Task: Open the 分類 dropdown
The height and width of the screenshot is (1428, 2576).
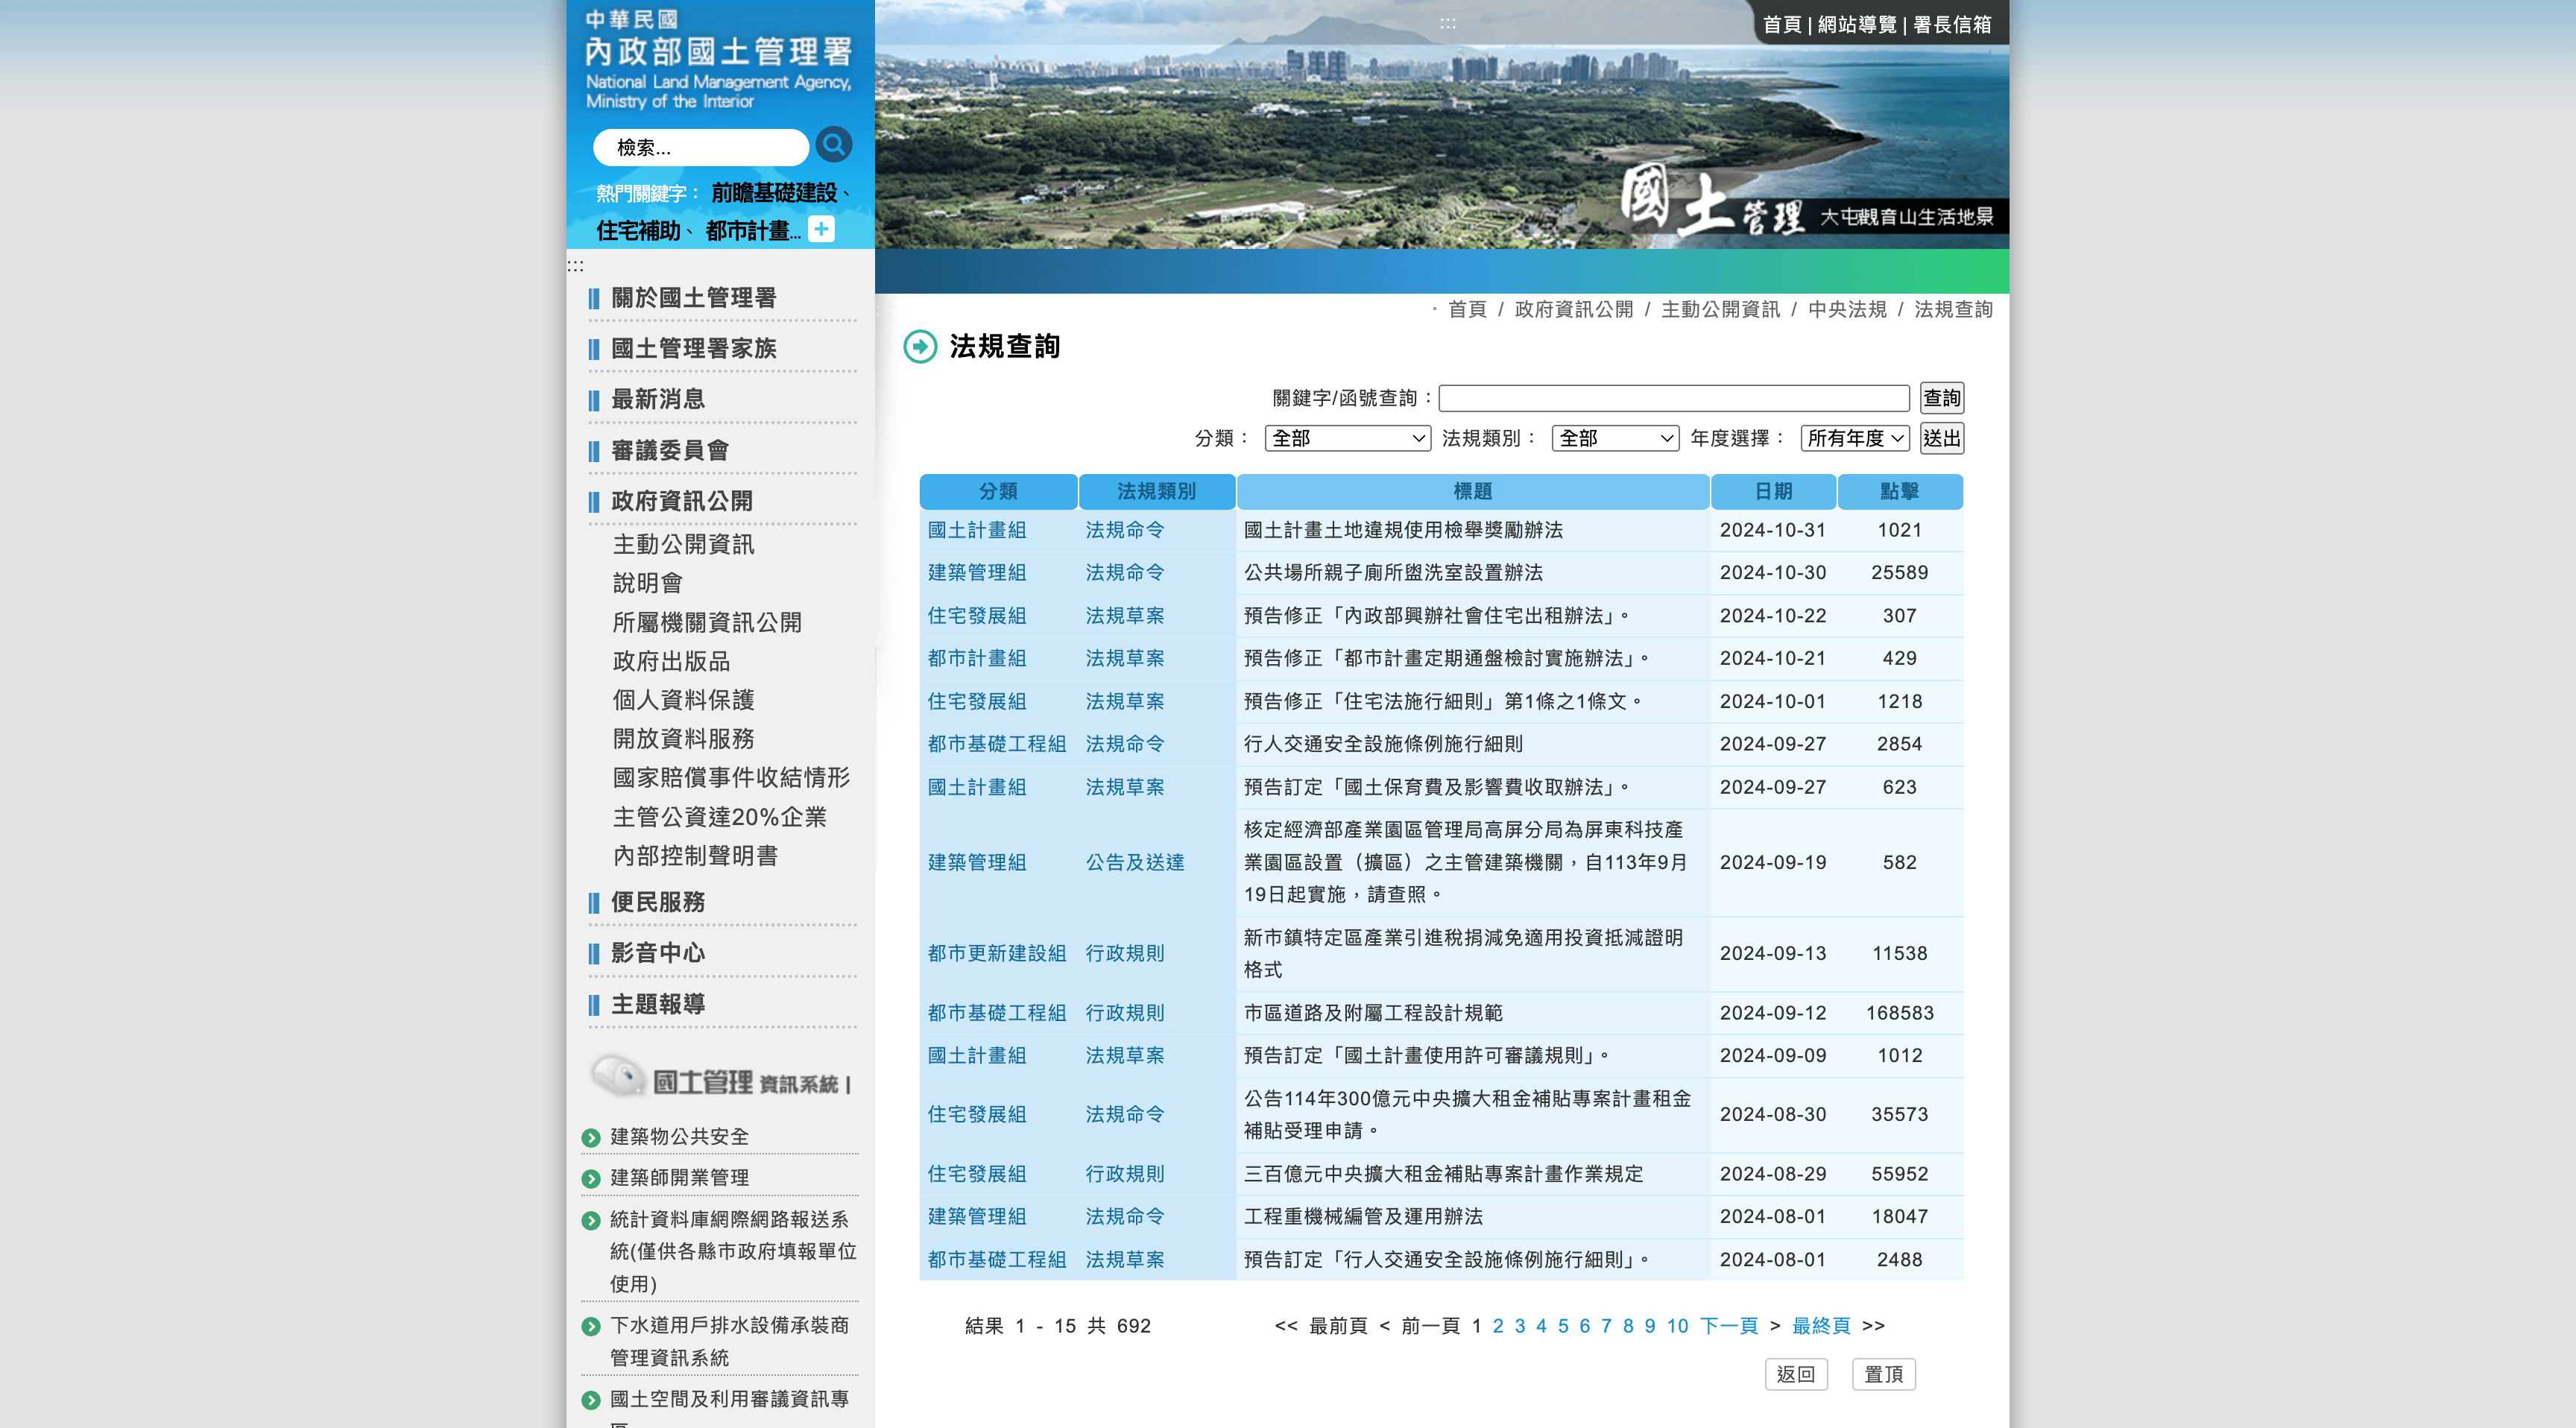Action: coord(1347,438)
